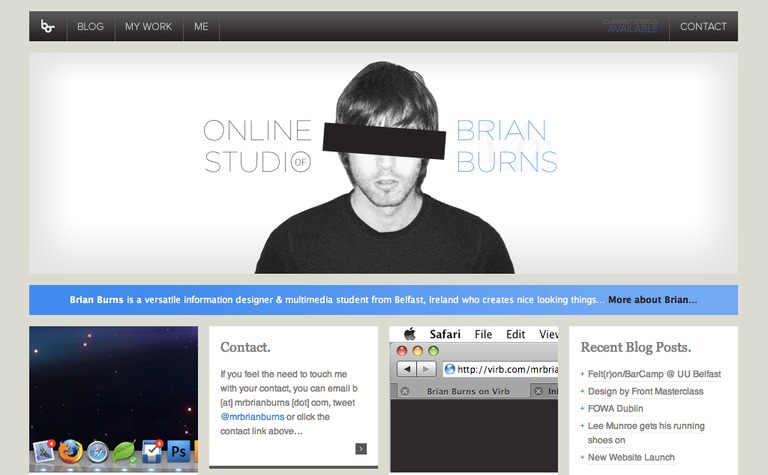Click the yellow minimize window dot
Screen dimensions: 768x475
pos(418,351)
